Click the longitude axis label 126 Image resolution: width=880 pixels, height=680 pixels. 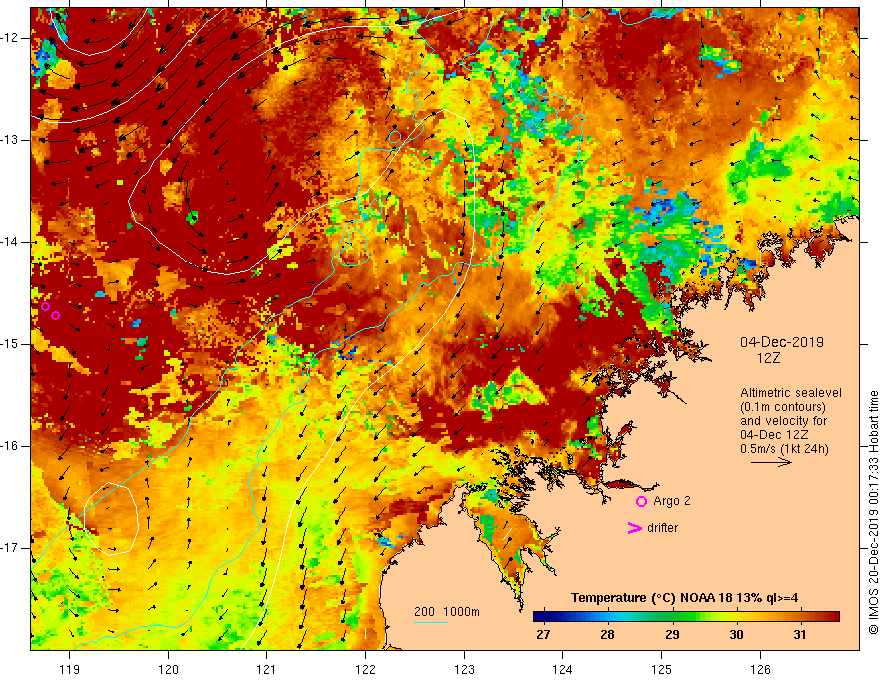pyautogui.click(x=760, y=669)
